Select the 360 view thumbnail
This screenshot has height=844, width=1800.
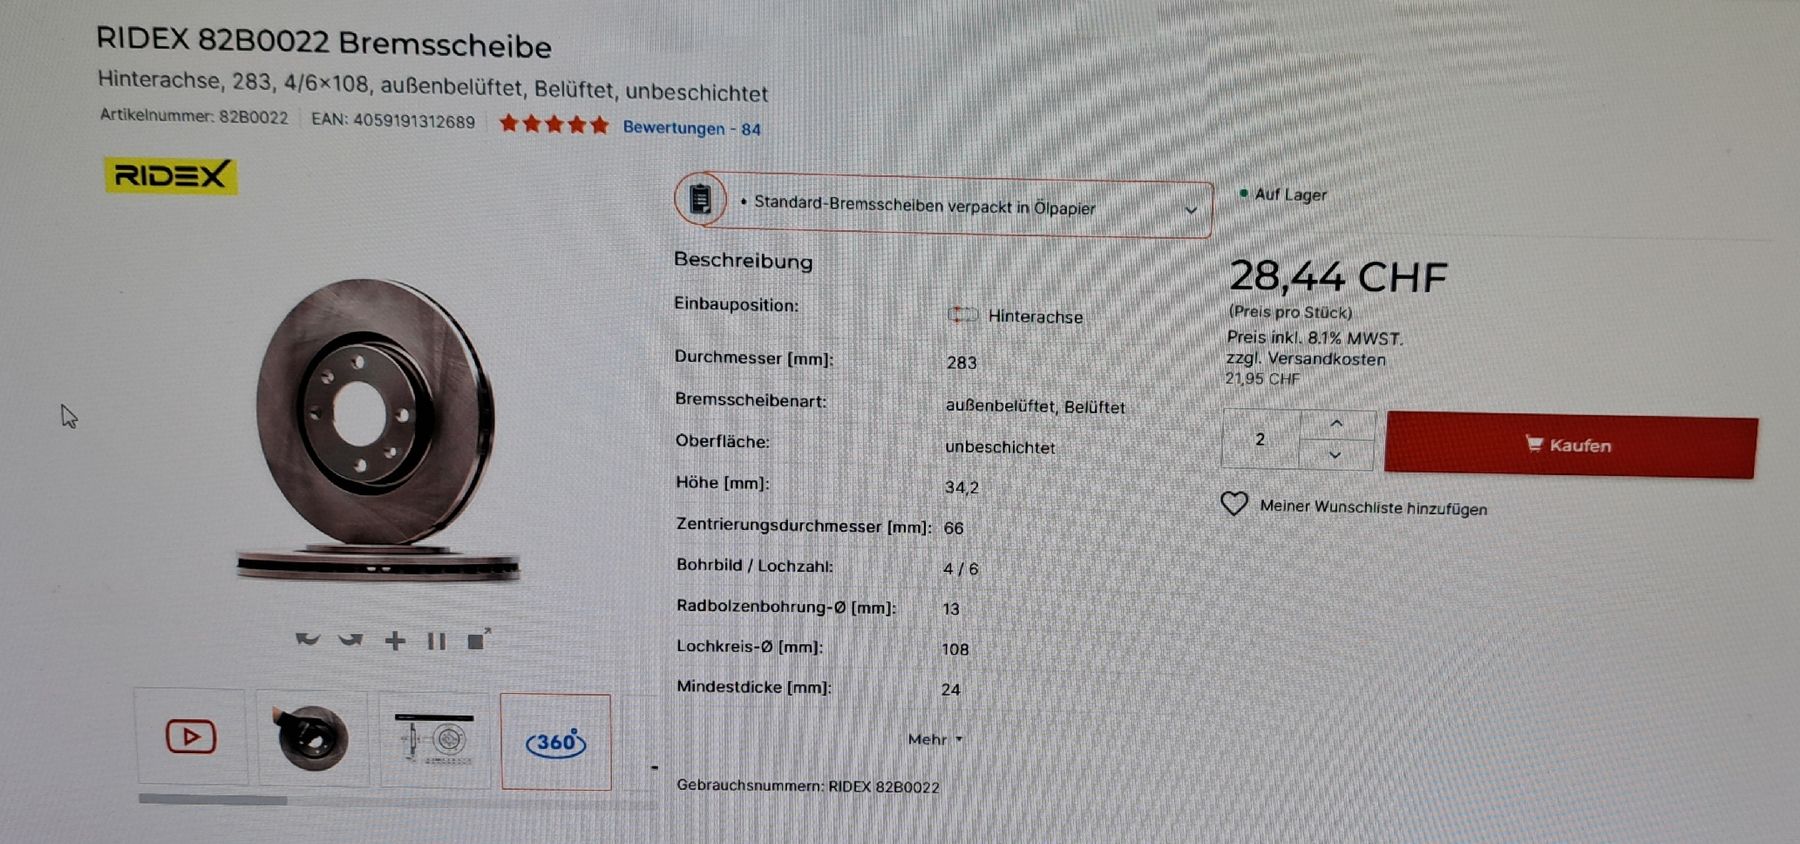point(556,742)
